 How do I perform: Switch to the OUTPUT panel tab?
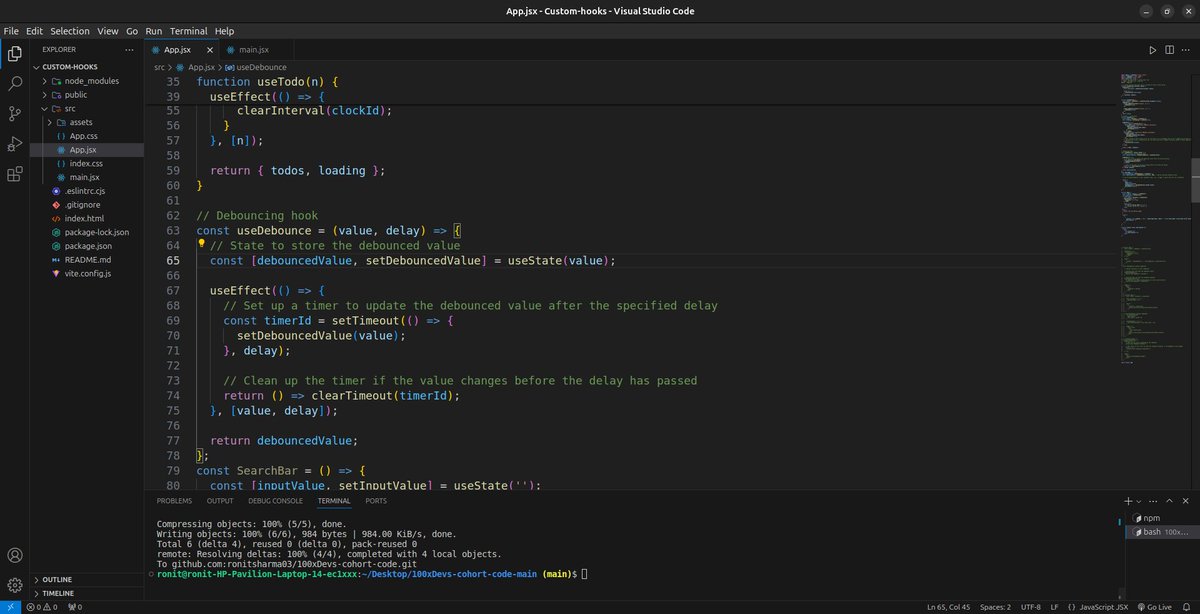click(x=220, y=500)
